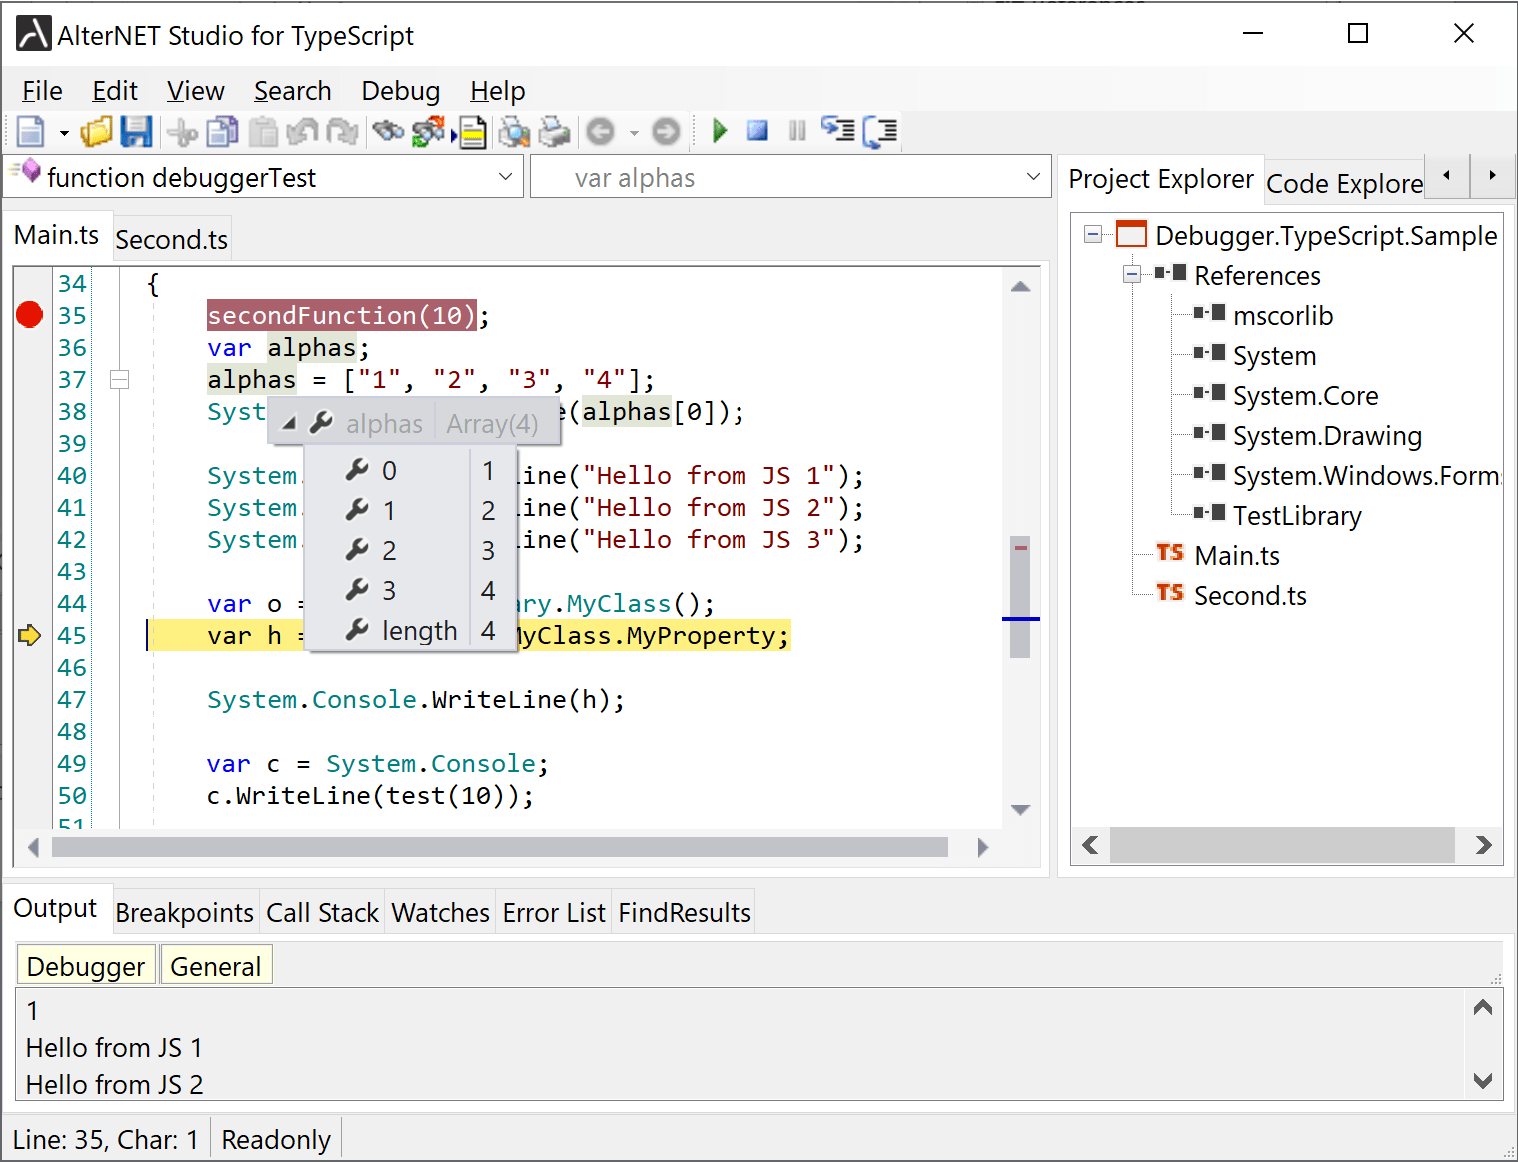Click the Copy toolbar icon
Image resolution: width=1518 pixels, height=1162 pixels.
tap(222, 131)
